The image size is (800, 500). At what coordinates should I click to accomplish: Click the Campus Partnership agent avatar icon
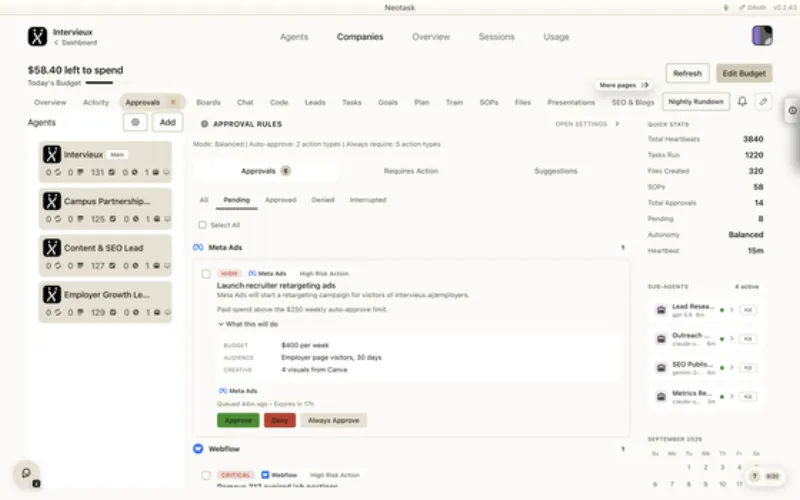pos(52,201)
